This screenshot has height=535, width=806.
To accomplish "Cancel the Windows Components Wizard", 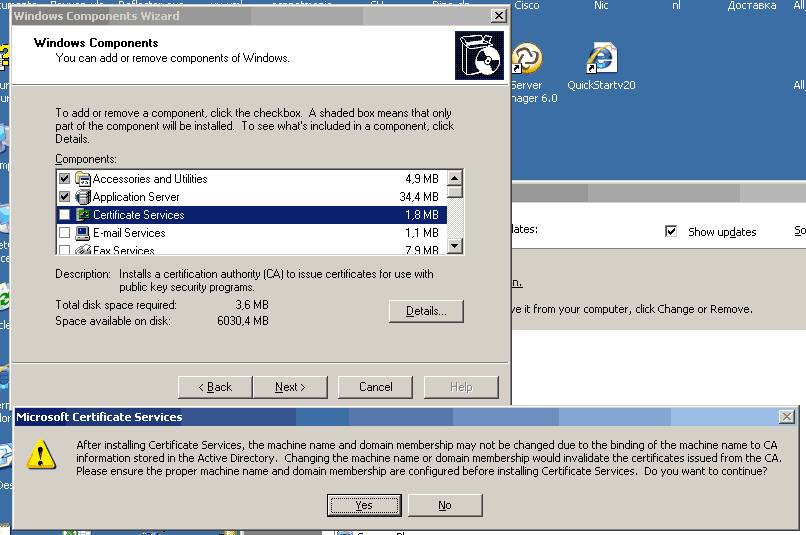I will pos(375,387).
